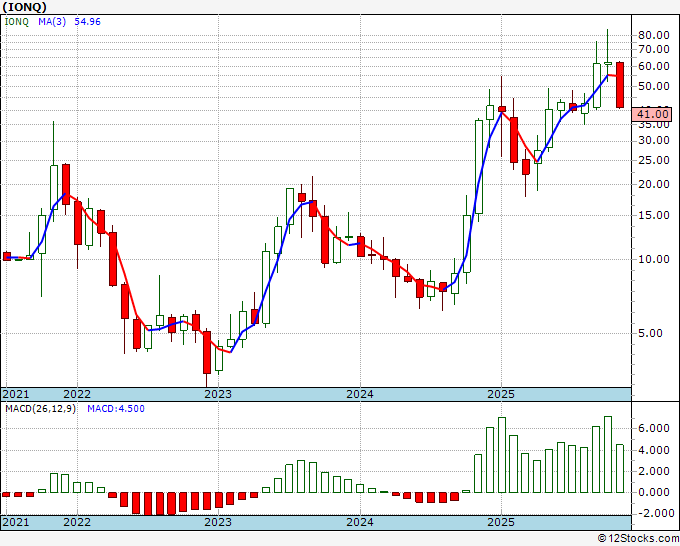Click the 60.00 price axis label
This screenshot has height=546, width=680.
coord(654,66)
